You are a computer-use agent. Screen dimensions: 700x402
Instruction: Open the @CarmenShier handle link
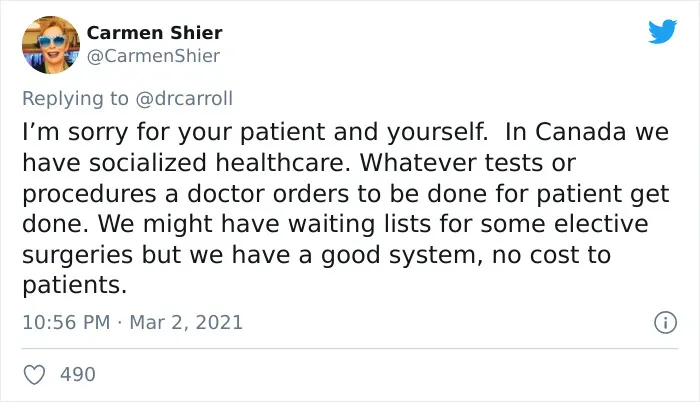tap(153, 56)
